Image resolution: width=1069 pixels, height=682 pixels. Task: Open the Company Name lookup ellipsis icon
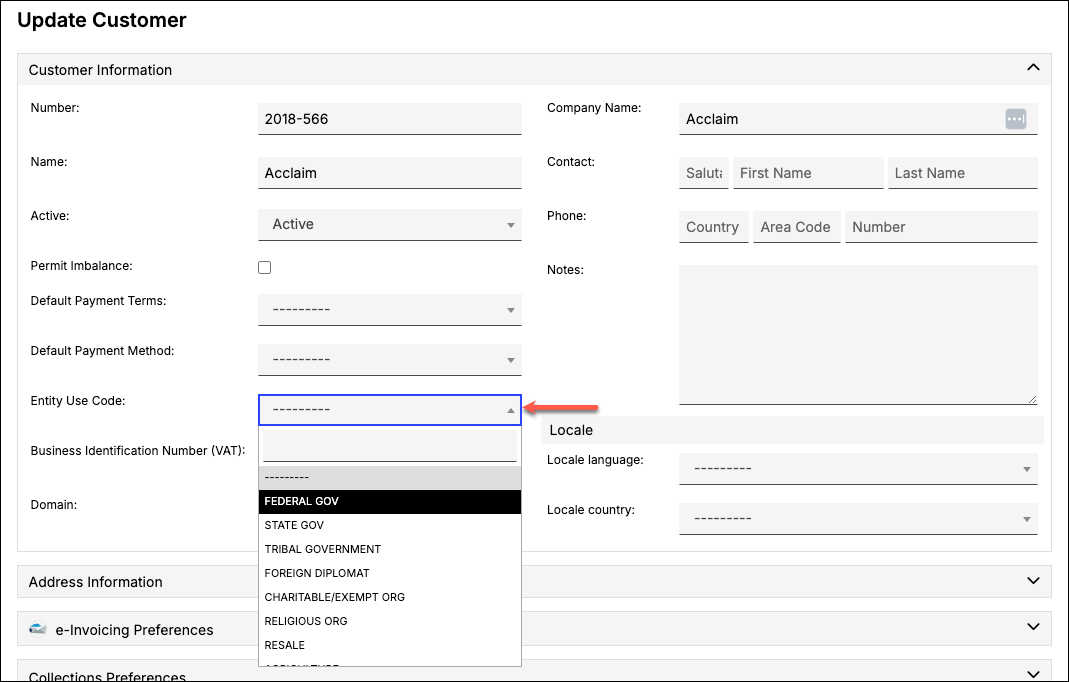1015,119
